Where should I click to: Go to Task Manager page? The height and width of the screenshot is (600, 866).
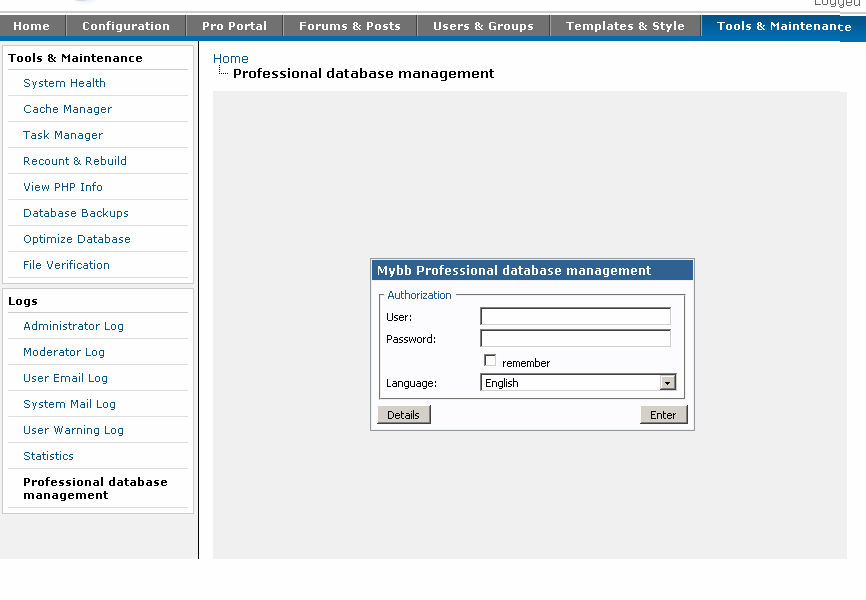pos(63,135)
